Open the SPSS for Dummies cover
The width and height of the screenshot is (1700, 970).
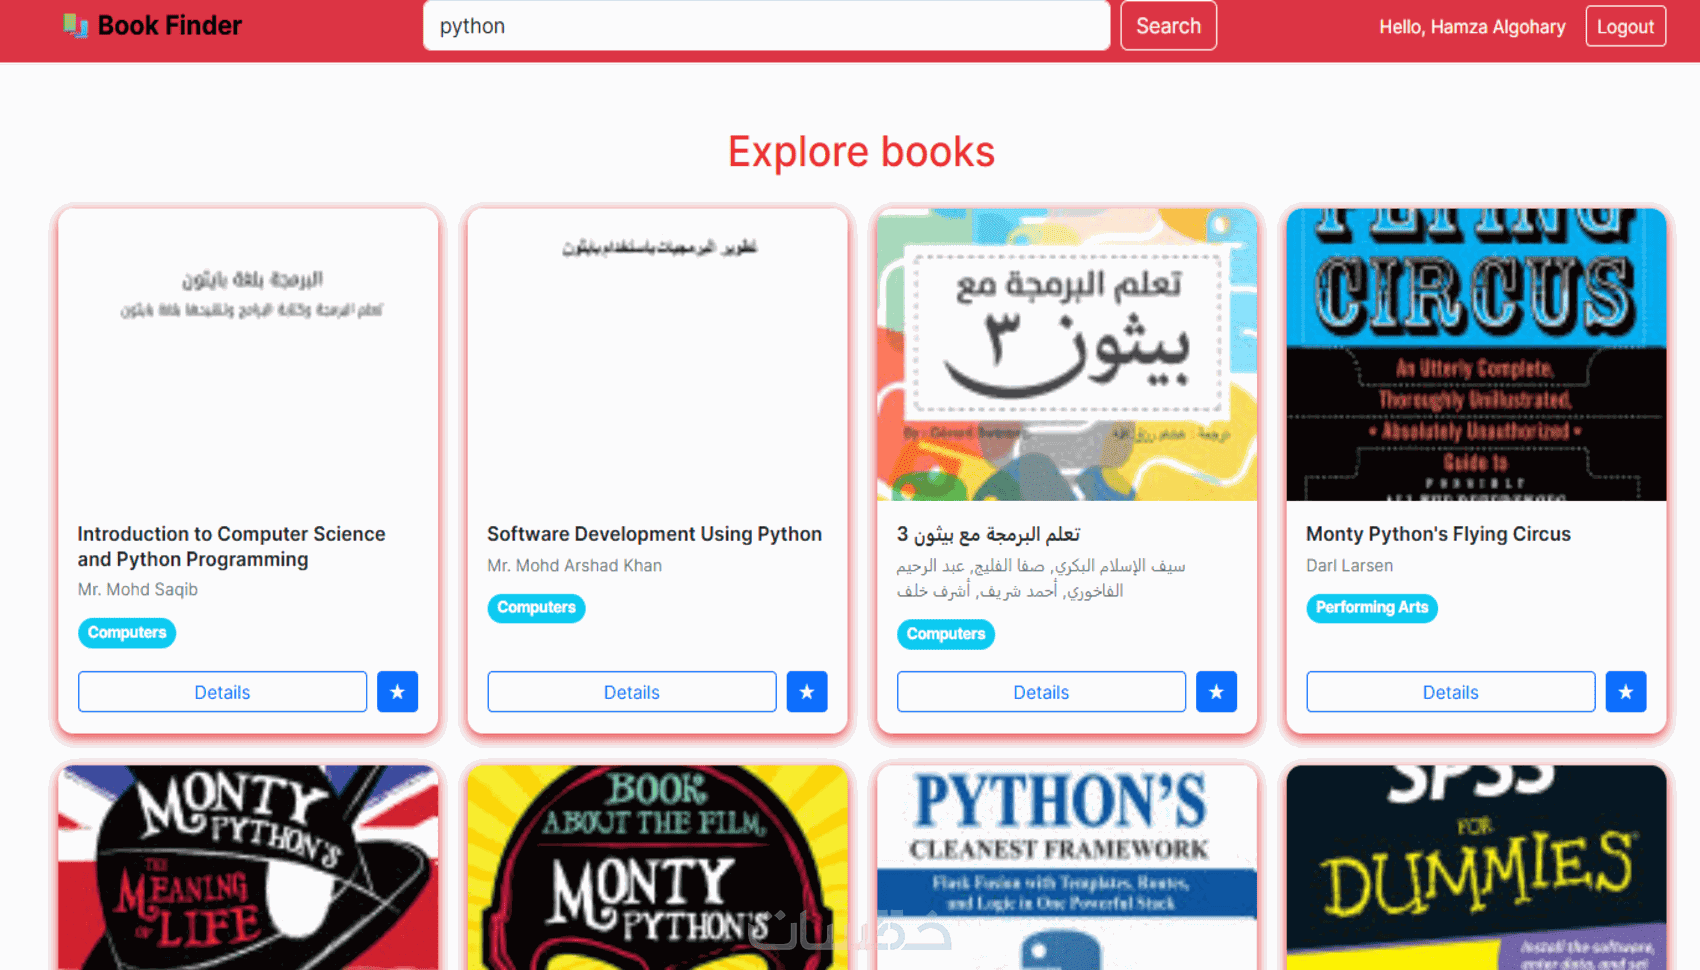point(1476,867)
